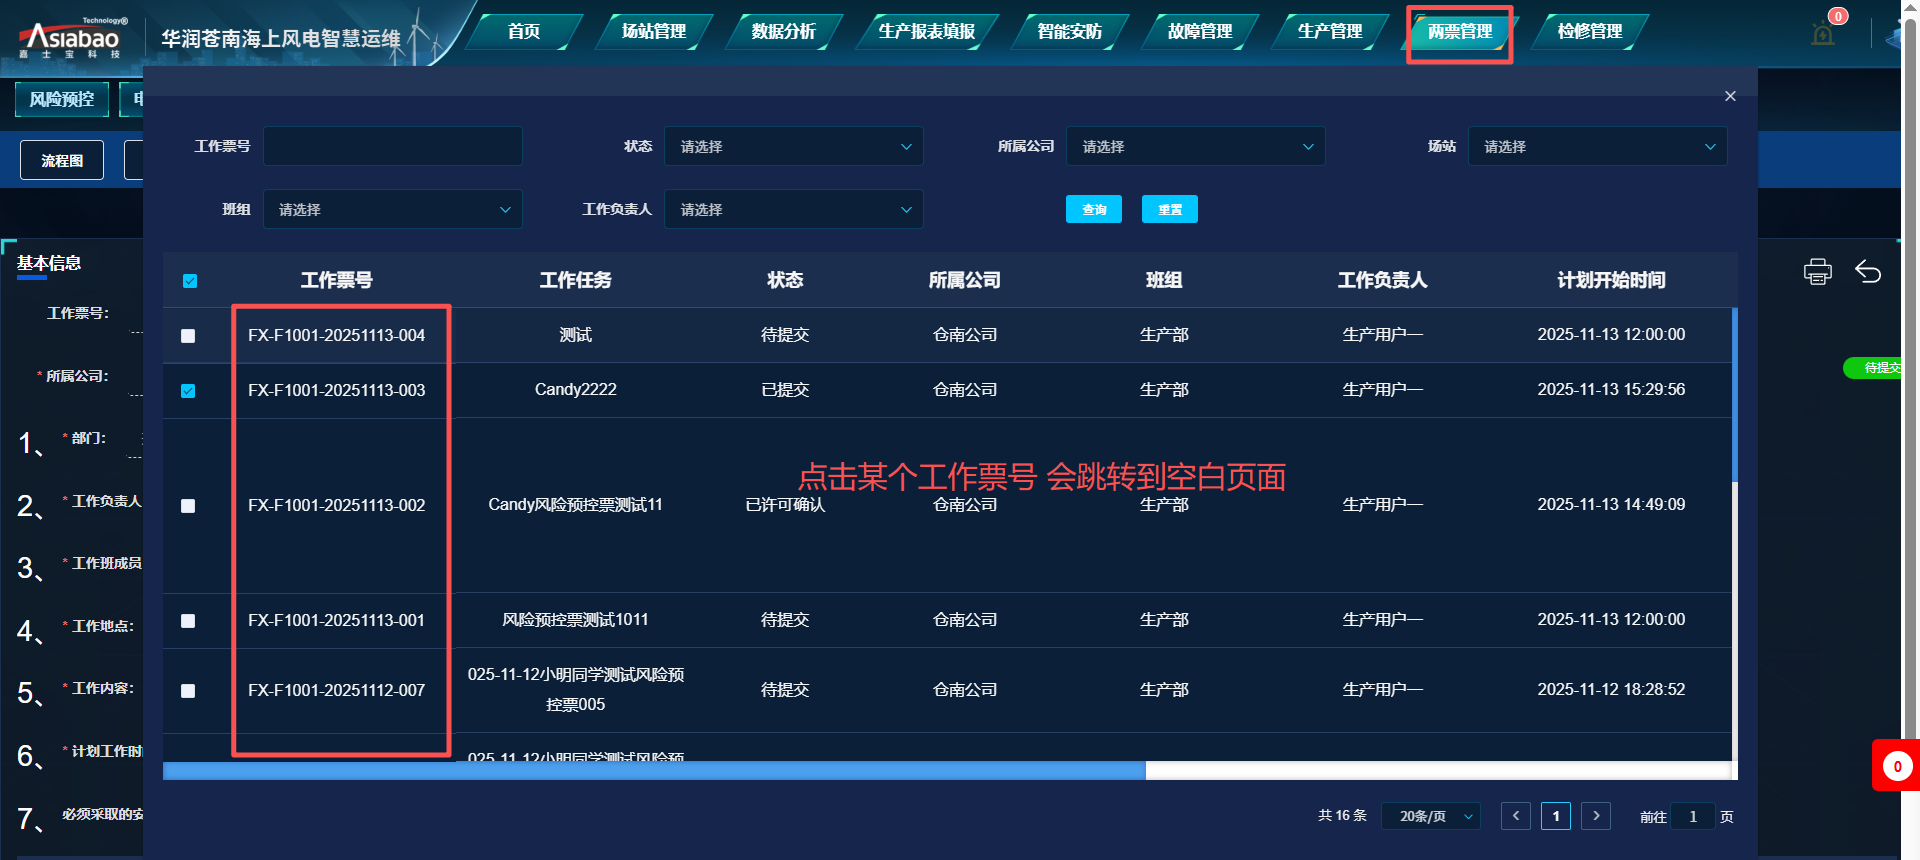Open the 20条/页 page size selector
Screen dimensions: 1920x860
click(1430, 816)
